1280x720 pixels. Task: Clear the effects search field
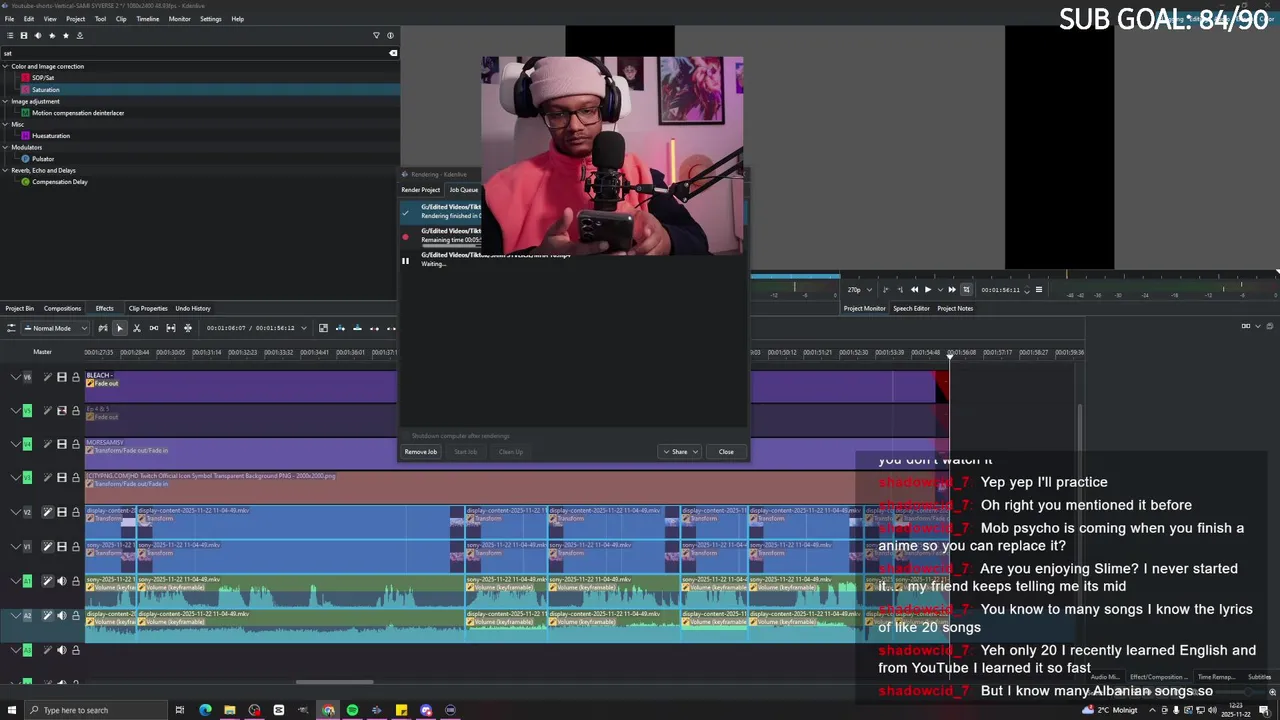click(393, 53)
